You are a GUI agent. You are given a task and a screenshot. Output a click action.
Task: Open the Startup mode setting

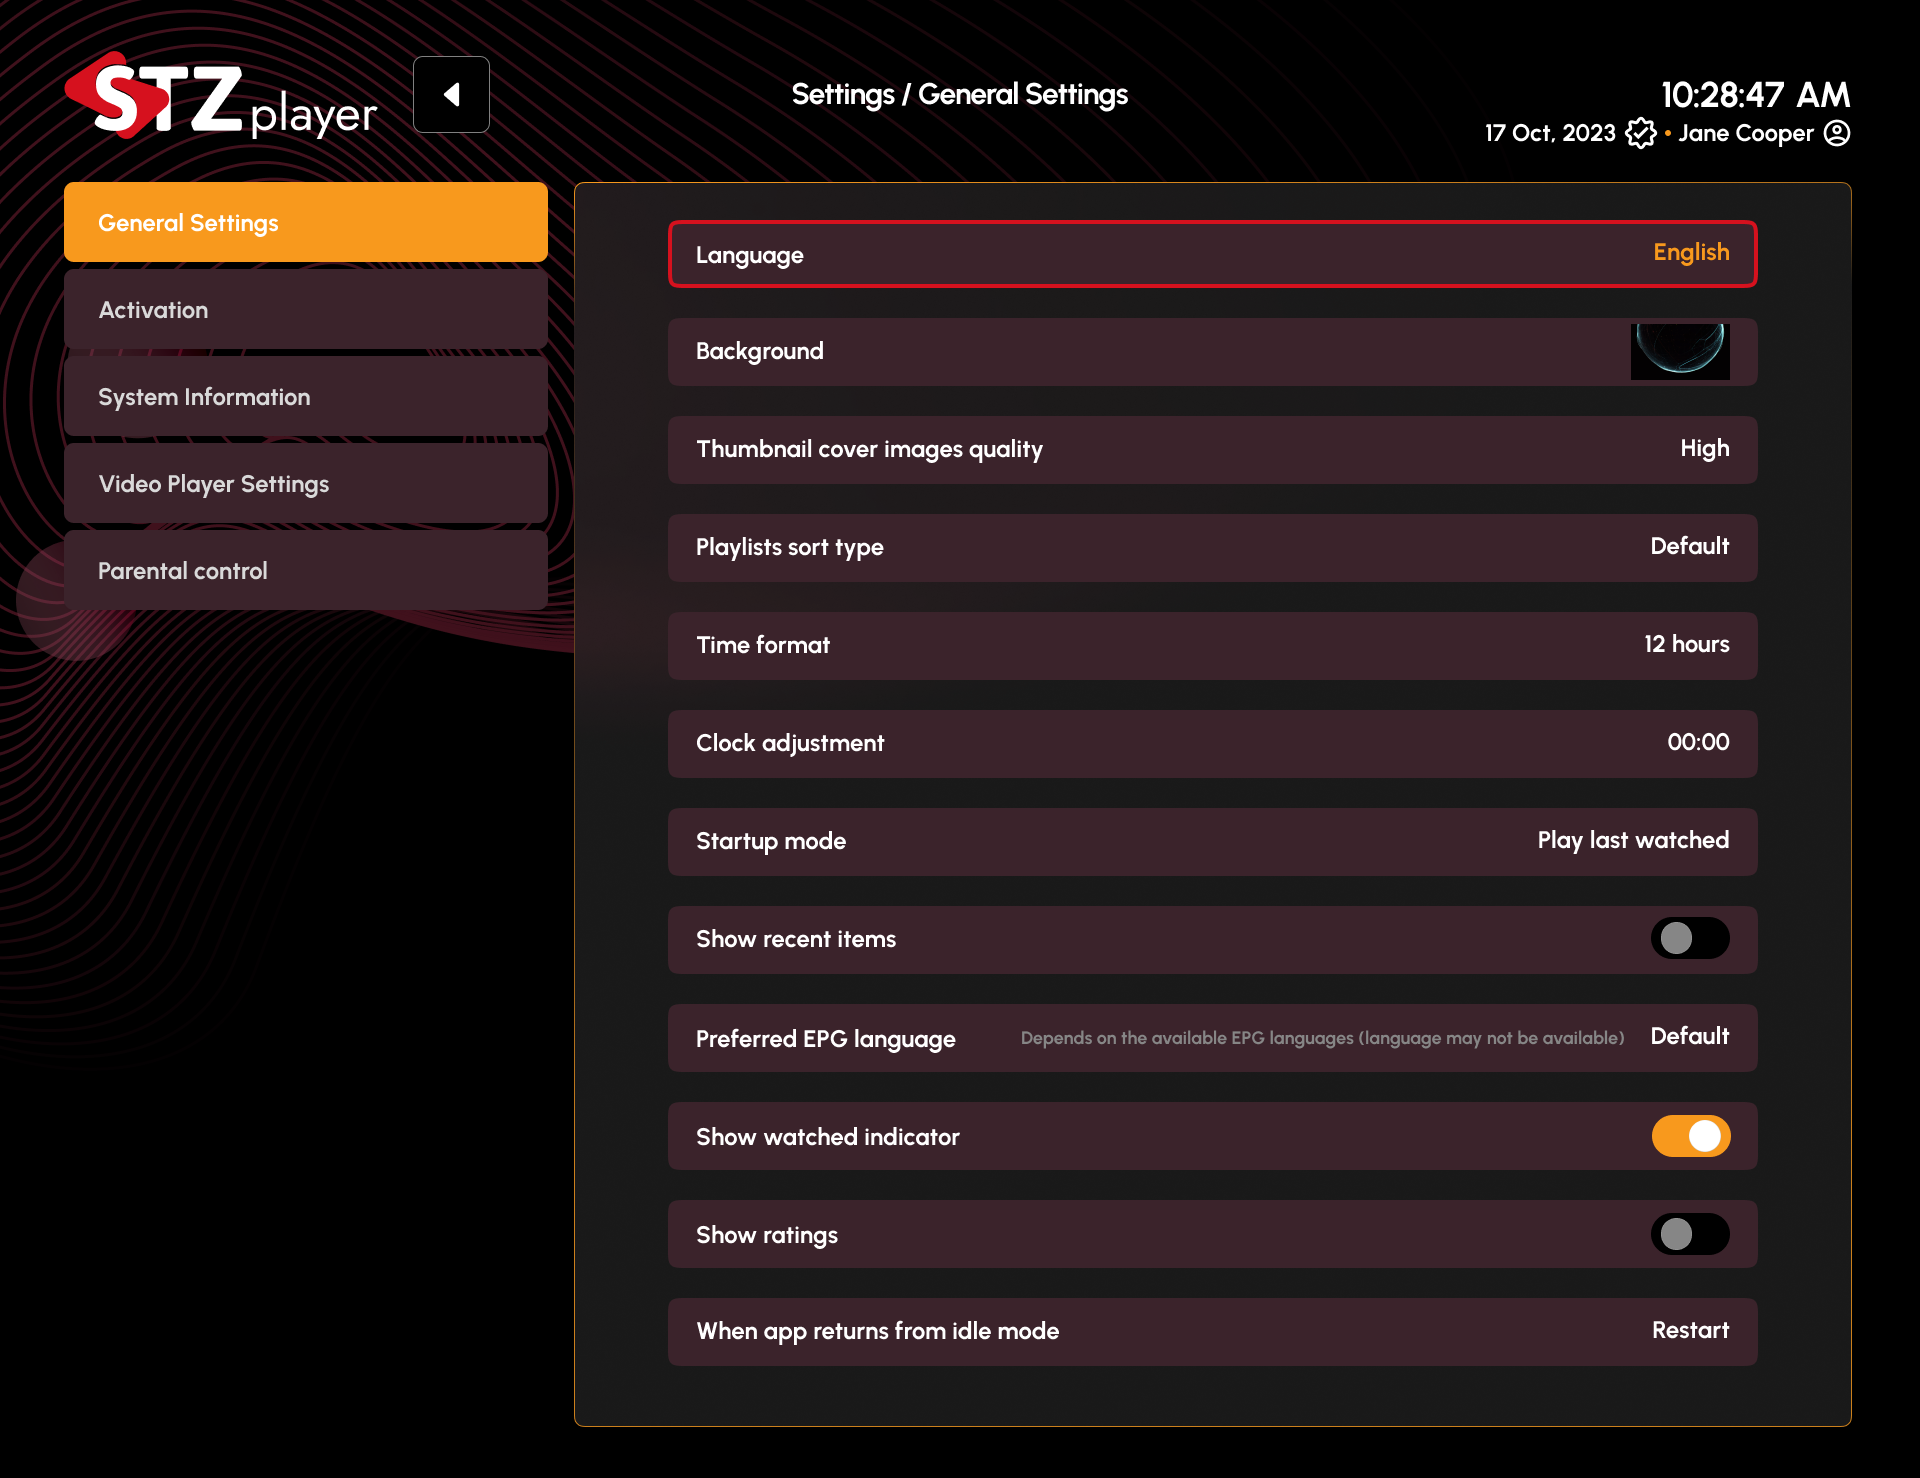[x=1212, y=841]
